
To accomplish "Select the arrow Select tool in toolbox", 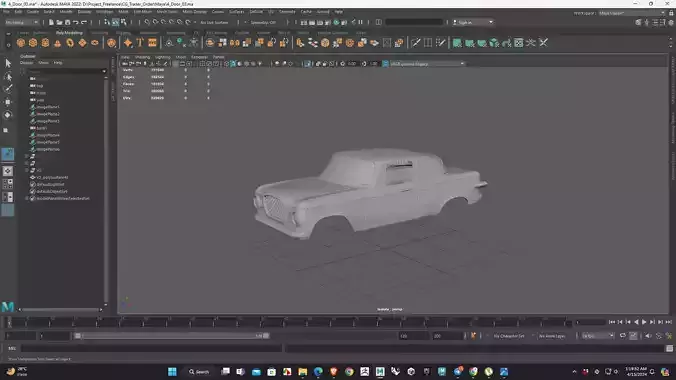I will [x=8, y=63].
